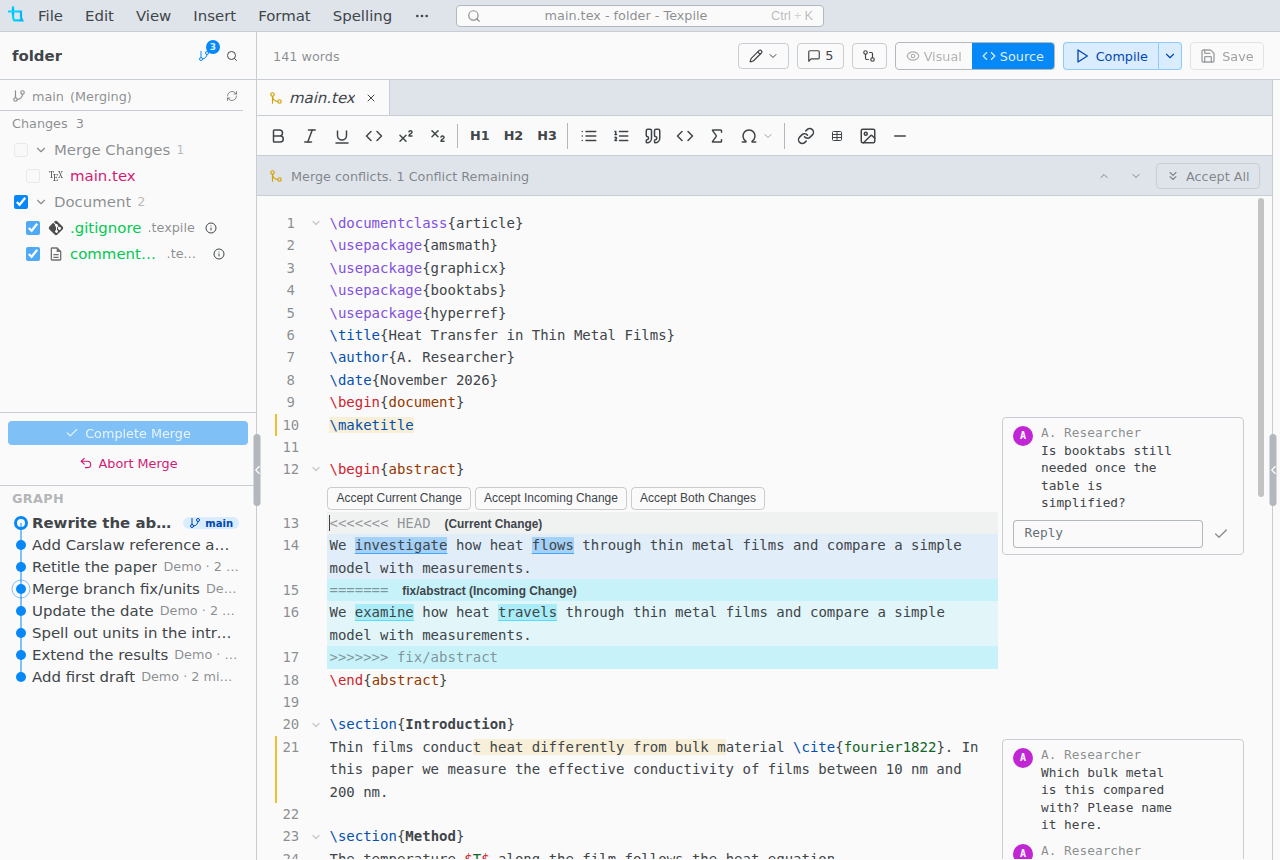Image resolution: width=1280 pixels, height=860 pixels.
Task: Insert a numbered list
Action: [x=621, y=136]
